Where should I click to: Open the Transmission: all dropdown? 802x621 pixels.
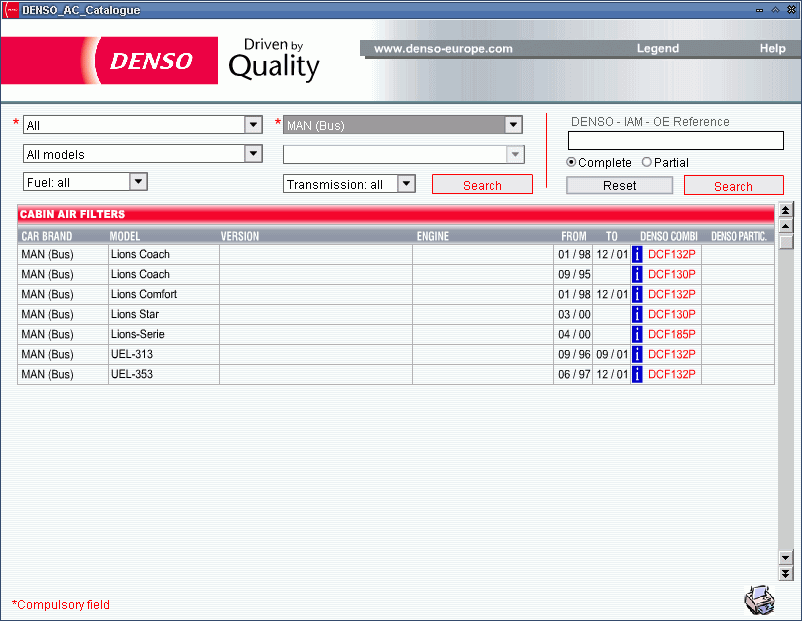(x=406, y=184)
